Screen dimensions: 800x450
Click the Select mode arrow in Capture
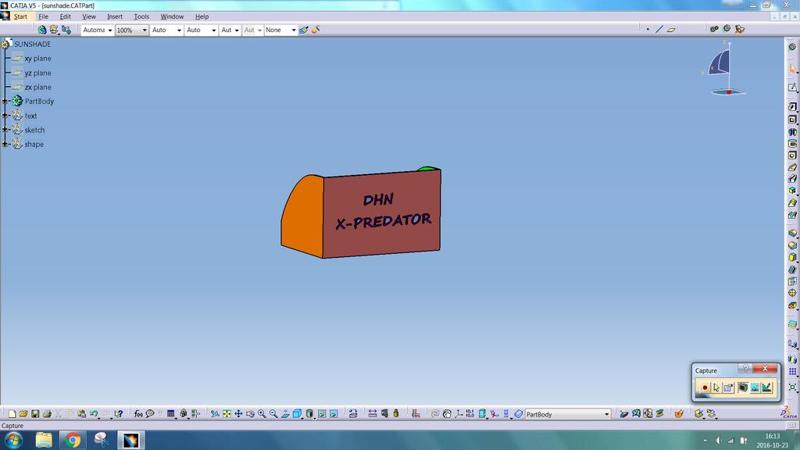pyautogui.click(x=716, y=388)
